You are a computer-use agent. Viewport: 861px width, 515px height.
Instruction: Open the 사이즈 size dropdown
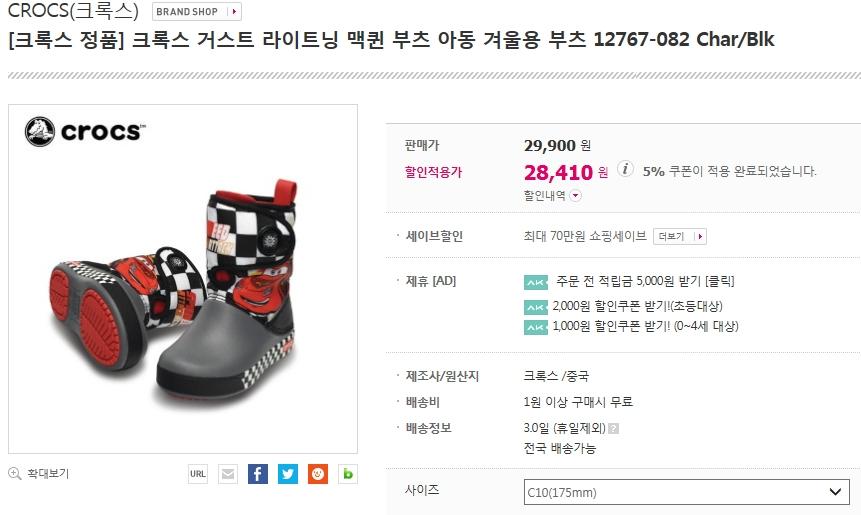(x=686, y=492)
